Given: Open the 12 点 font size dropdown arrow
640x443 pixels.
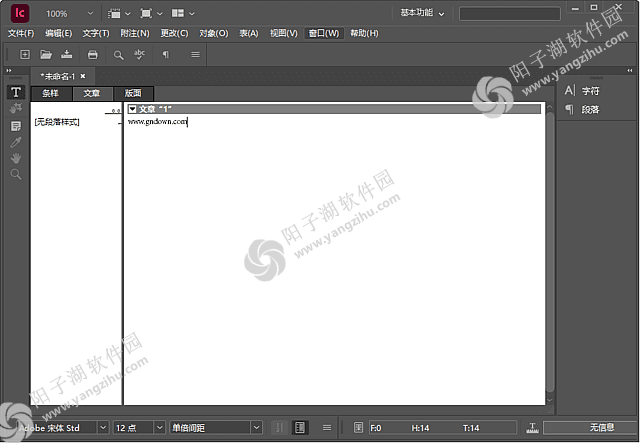Looking at the screenshot, I should [x=160, y=427].
